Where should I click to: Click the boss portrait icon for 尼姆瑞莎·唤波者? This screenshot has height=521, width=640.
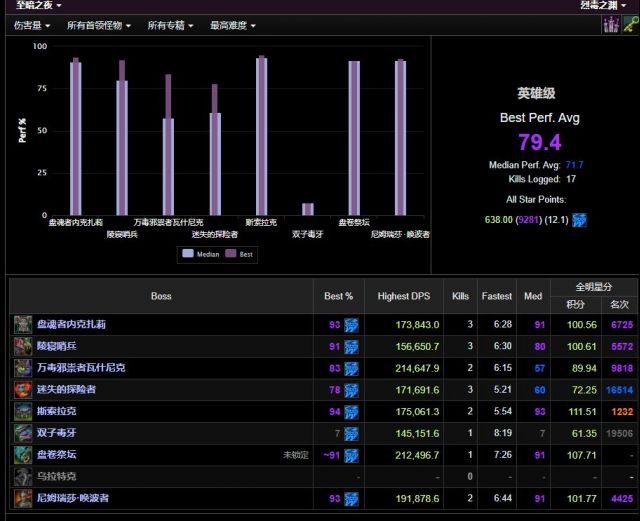tap(23, 499)
